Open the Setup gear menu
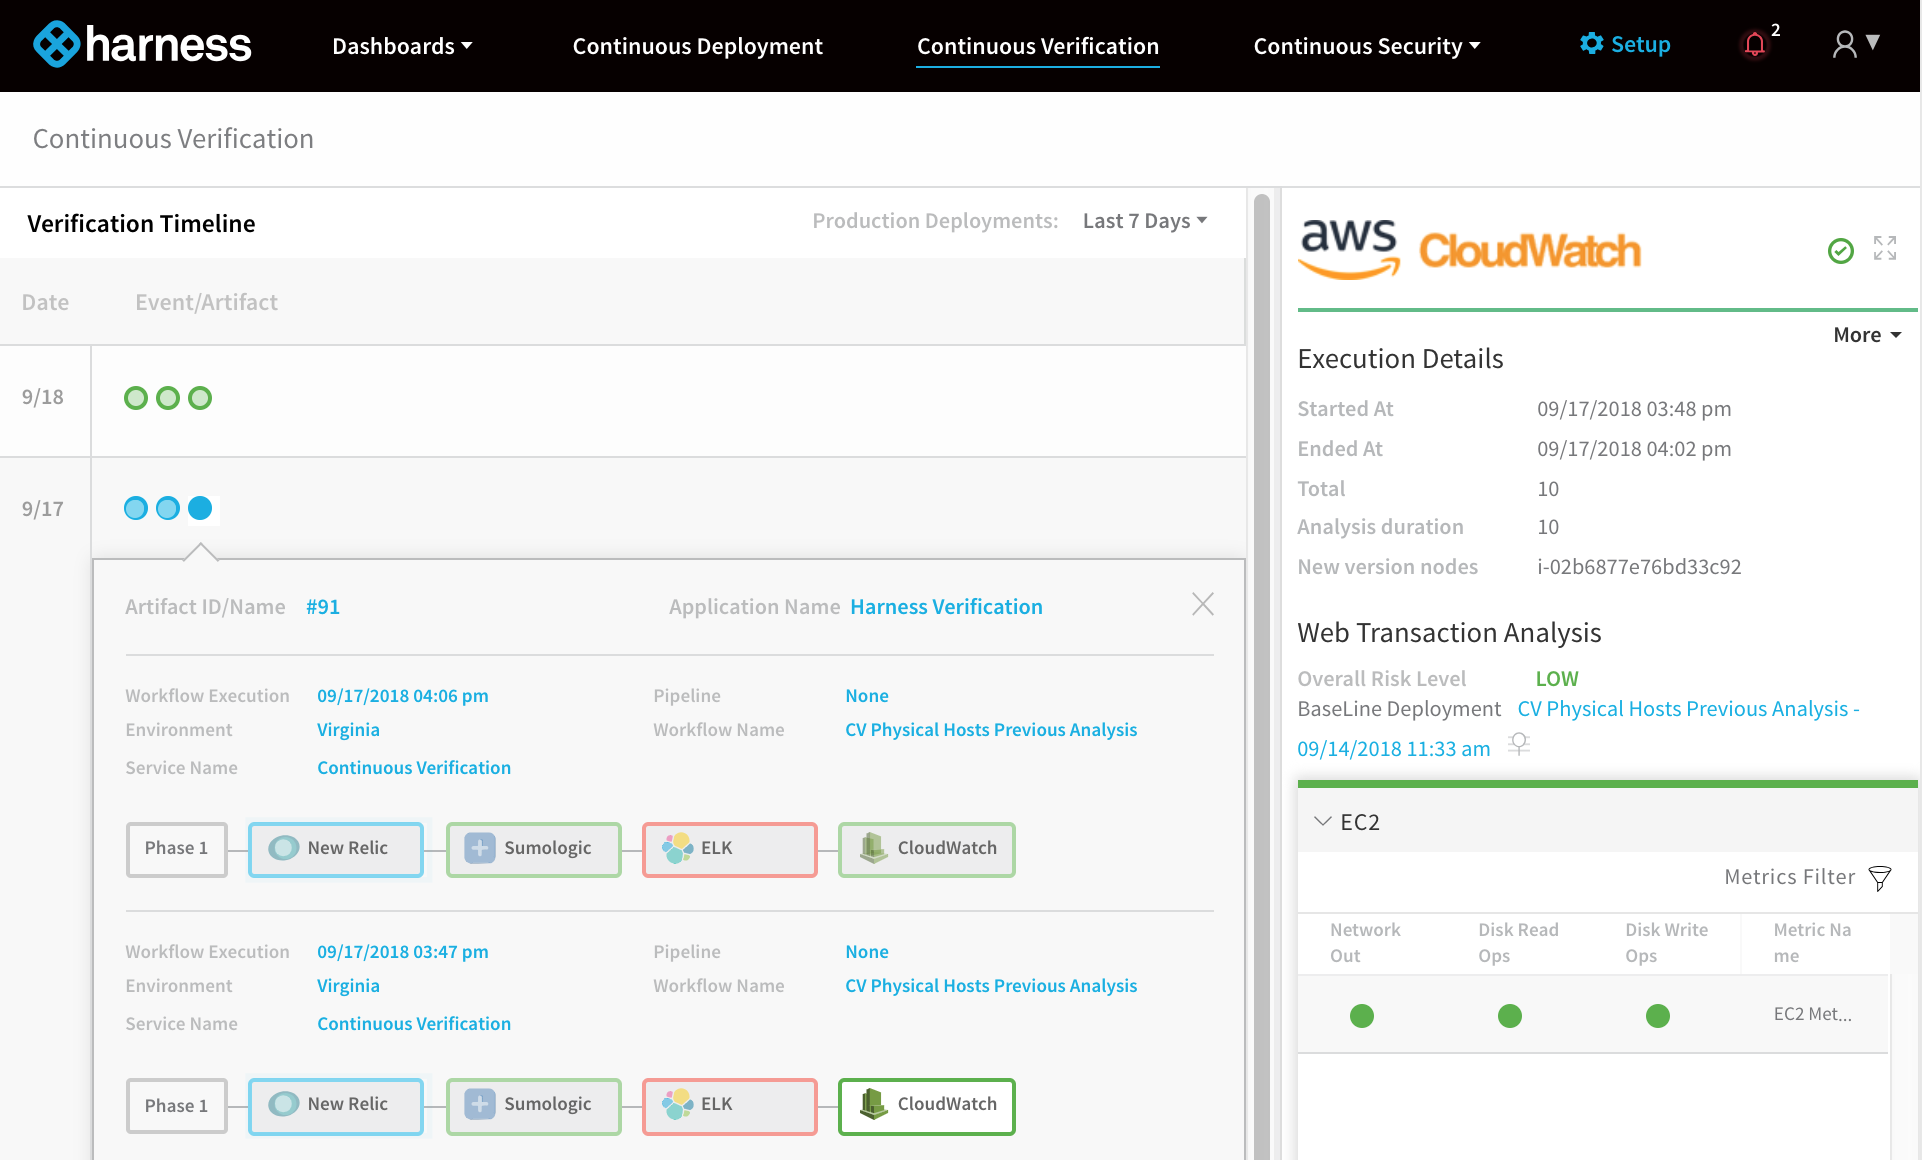Viewport: 1922px width, 1160px height. [1625, 45]
